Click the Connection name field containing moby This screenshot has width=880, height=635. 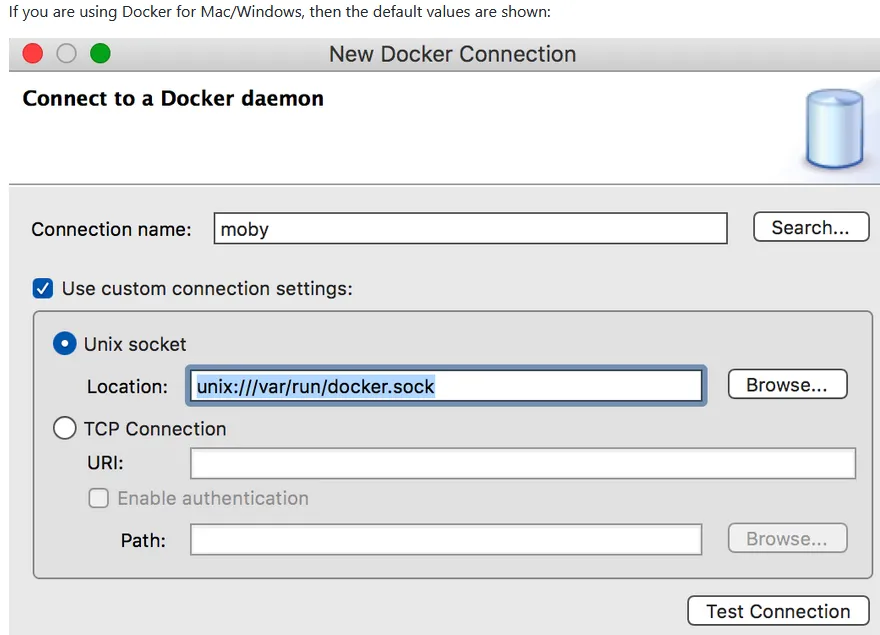[470, 229]
